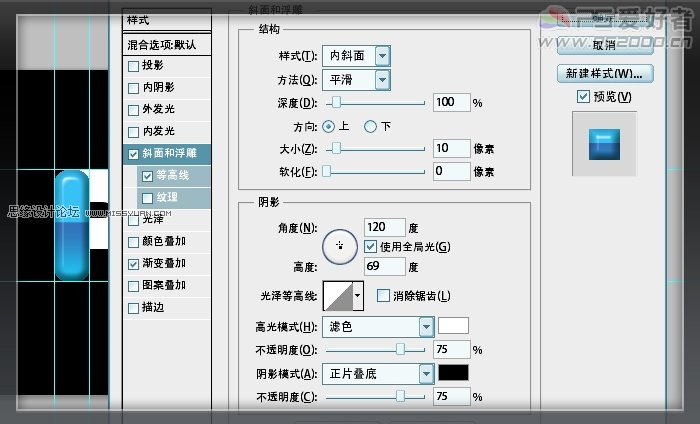The image size is (700, 424).
Task: Open the 光泽等高线 contour picker arrow
Action: 358,296
